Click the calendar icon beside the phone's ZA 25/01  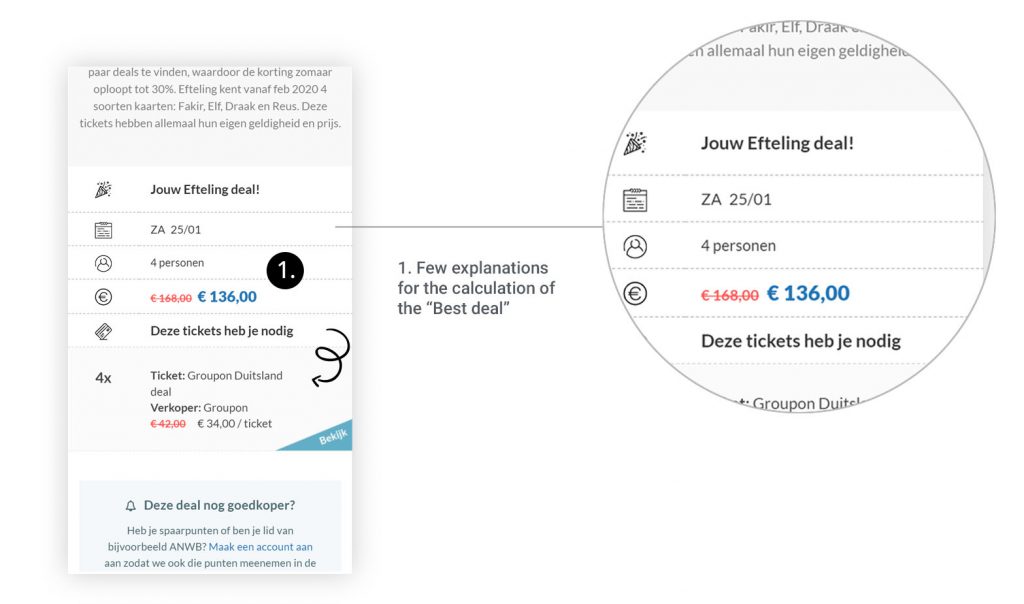103,230
